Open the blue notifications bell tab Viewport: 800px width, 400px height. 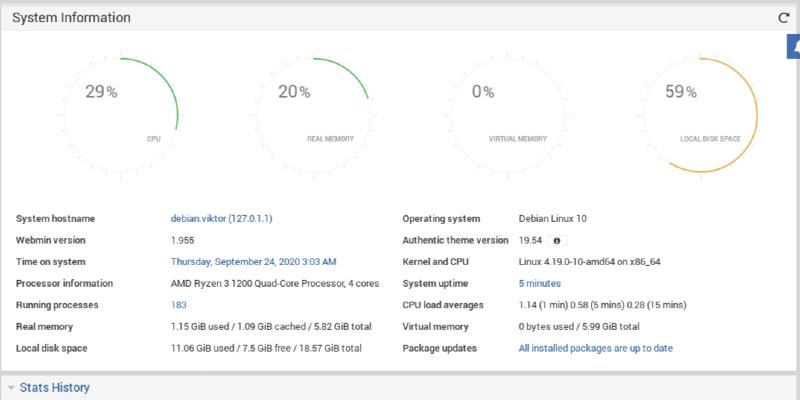click(x=792, y=48)
